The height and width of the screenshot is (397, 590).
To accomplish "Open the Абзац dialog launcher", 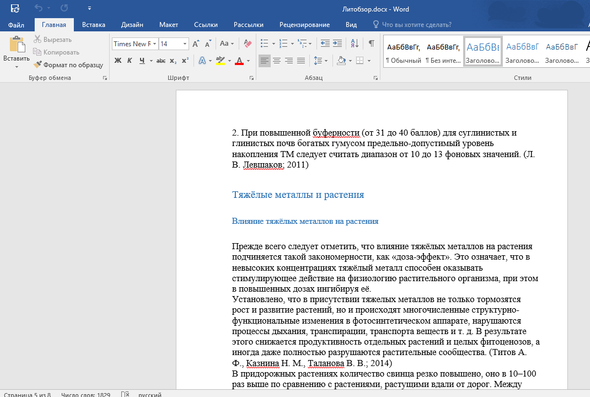I will (376, 78).
